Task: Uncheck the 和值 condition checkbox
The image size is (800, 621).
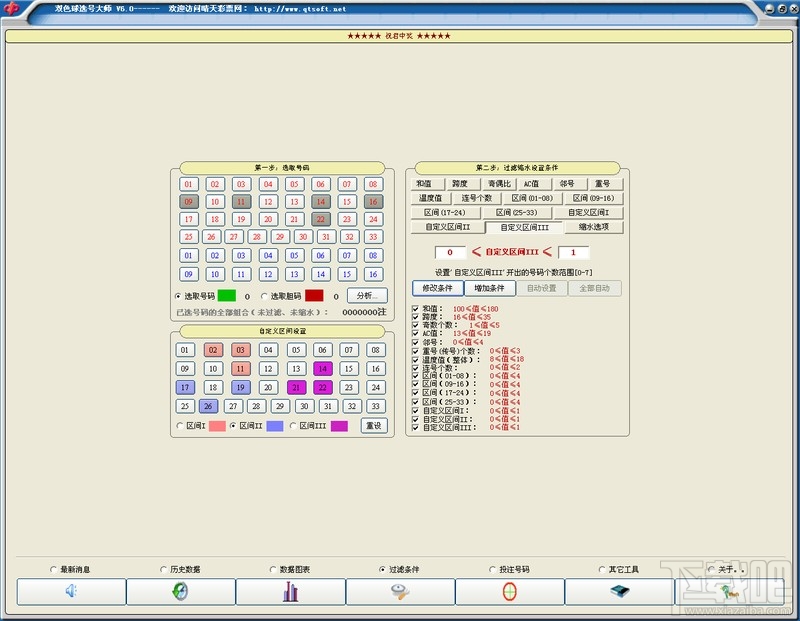Action: [416, 309]
